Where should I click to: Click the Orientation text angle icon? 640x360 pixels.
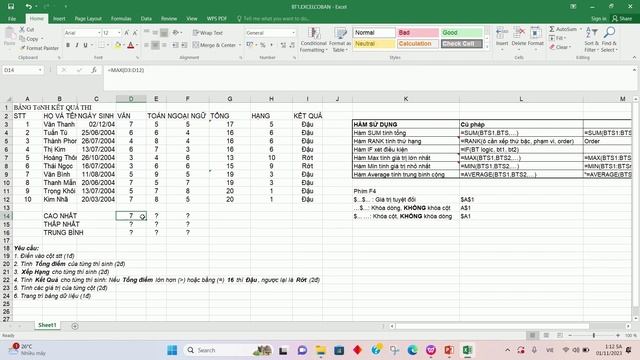[176, 33]
